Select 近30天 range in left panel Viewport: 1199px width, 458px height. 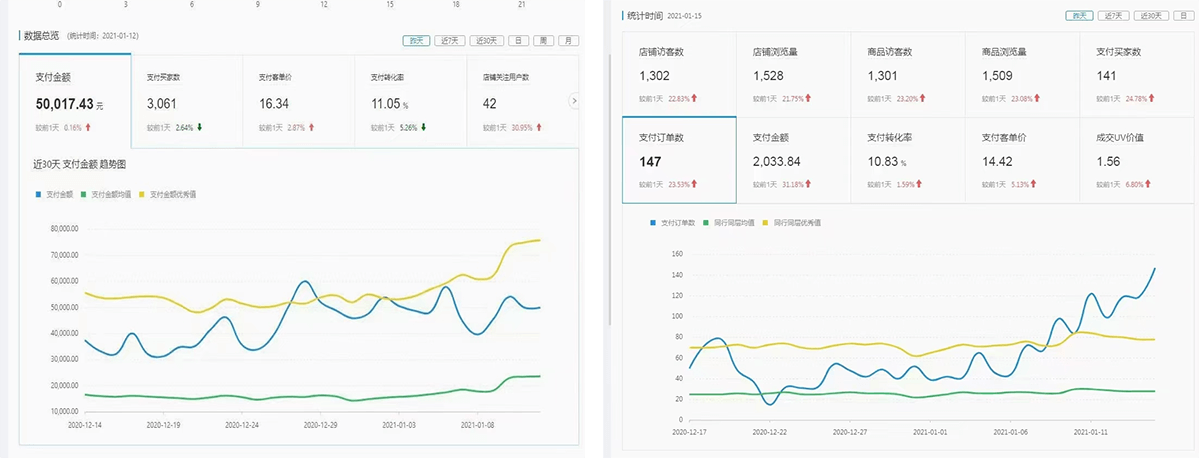coord(486,41)
